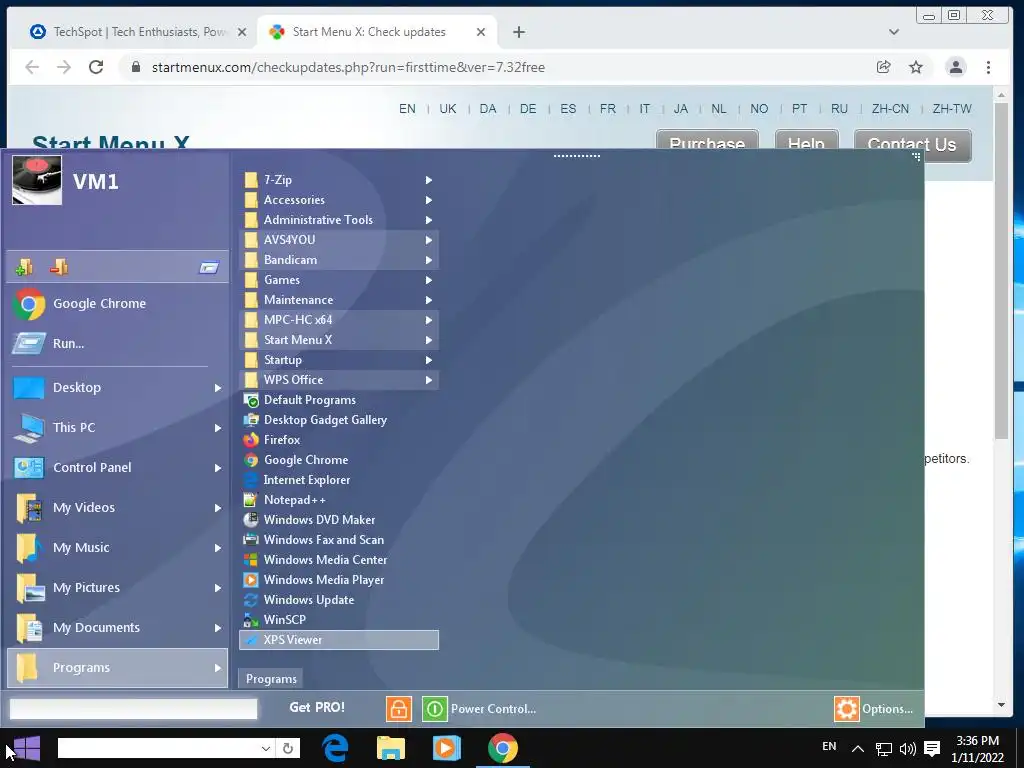The height and width of the screenshot is (768, 1024).
Task: Expand the Accessories folder
Action: 339,200
